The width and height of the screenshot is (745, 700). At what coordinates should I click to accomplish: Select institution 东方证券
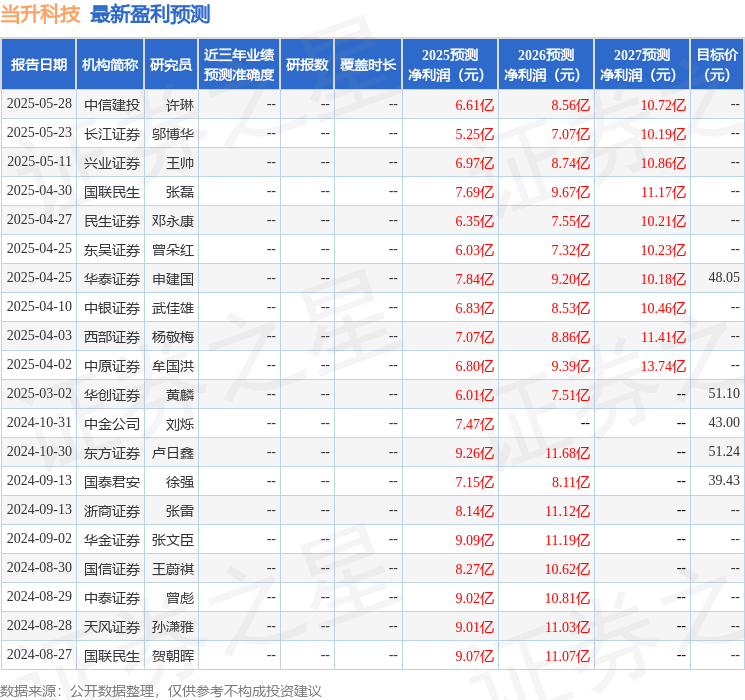112,453
